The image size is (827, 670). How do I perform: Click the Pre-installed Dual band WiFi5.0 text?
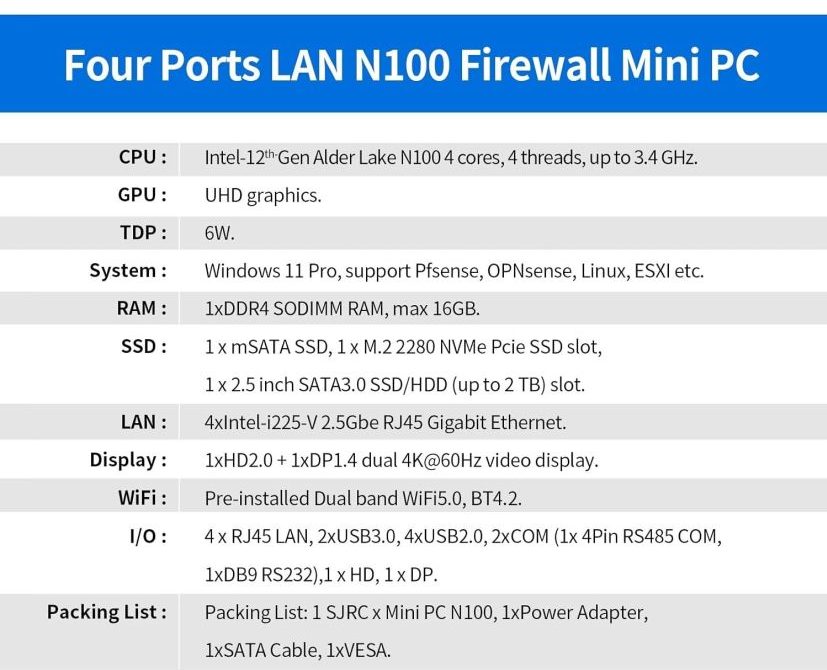(x=363, y=499)
